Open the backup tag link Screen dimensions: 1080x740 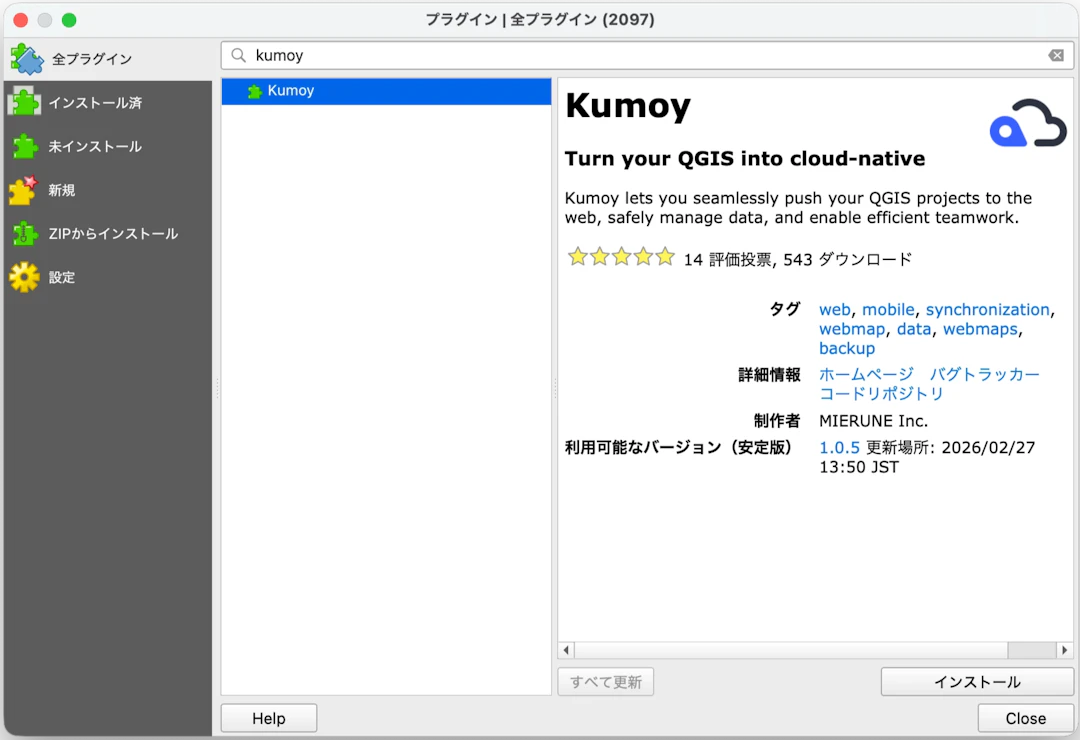coord(847,348)
